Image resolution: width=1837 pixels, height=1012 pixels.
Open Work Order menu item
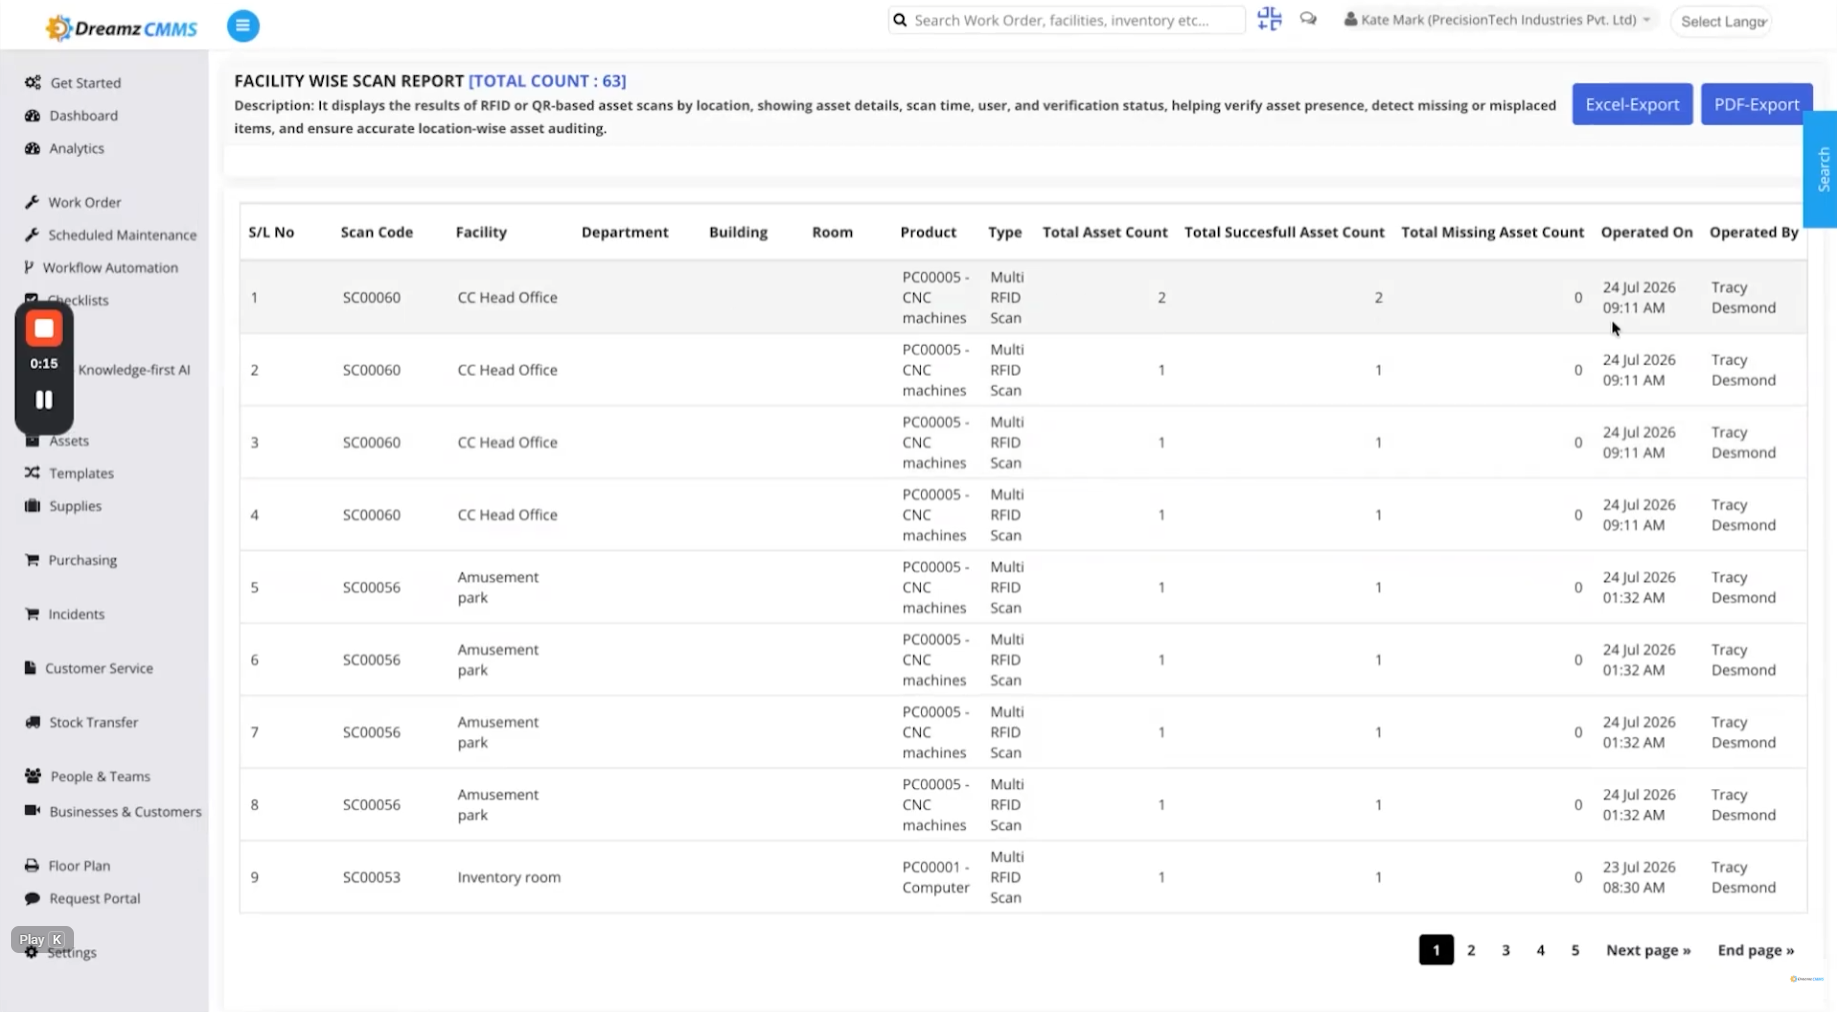[x=84, y=202]
